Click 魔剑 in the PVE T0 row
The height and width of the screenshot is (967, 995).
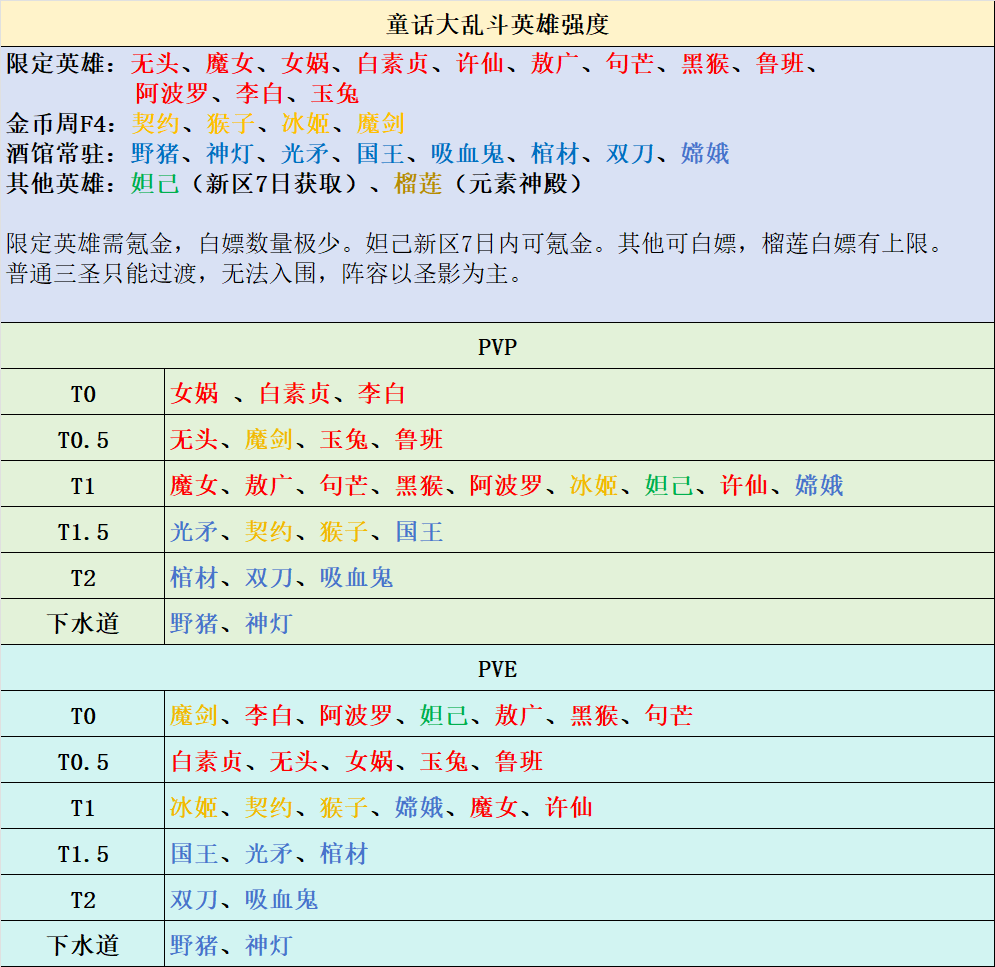(194, 716)
